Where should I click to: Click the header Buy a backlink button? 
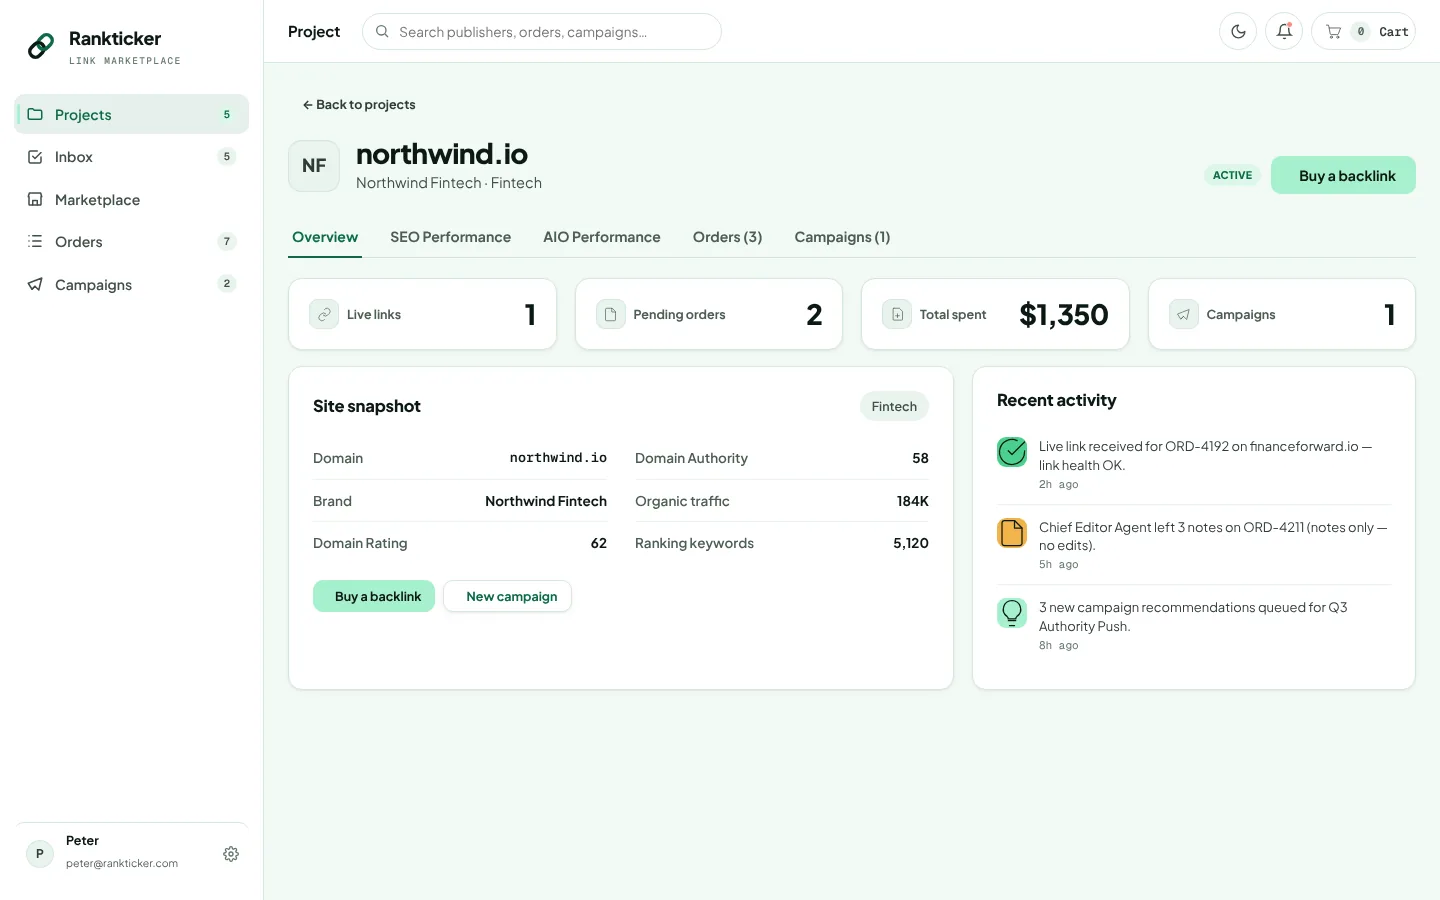pos(1343,175)
